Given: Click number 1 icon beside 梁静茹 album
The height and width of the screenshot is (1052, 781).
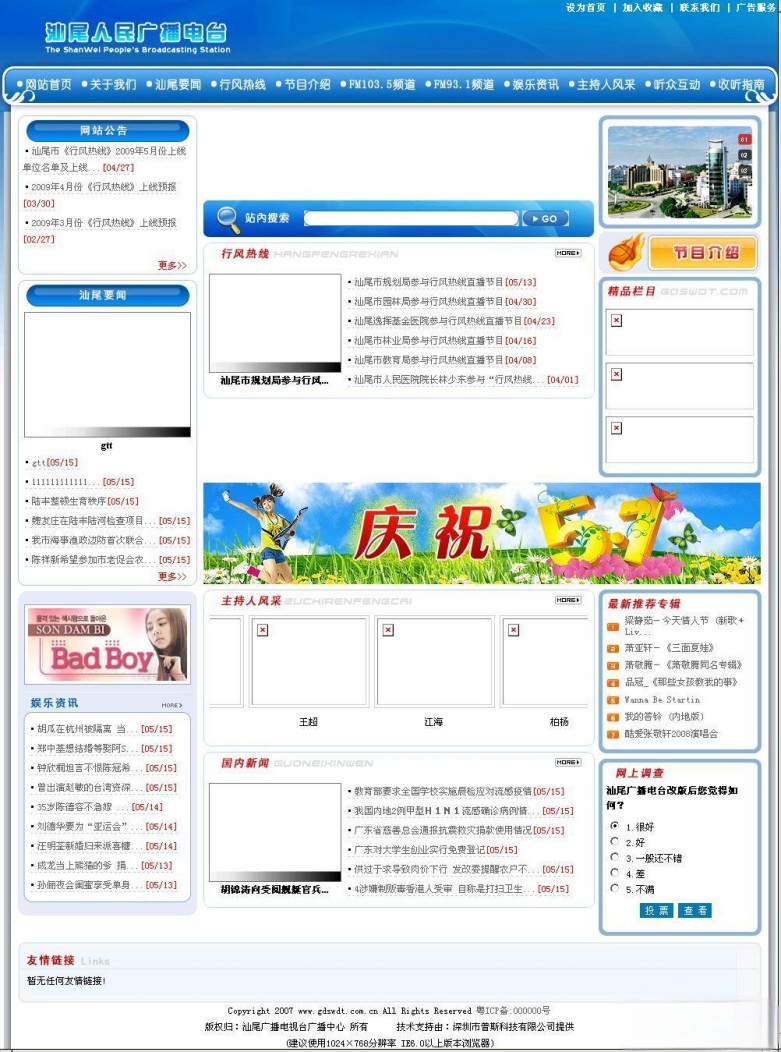Looking at the screenshot, I should pyautogui.click(x=613, y=627).
